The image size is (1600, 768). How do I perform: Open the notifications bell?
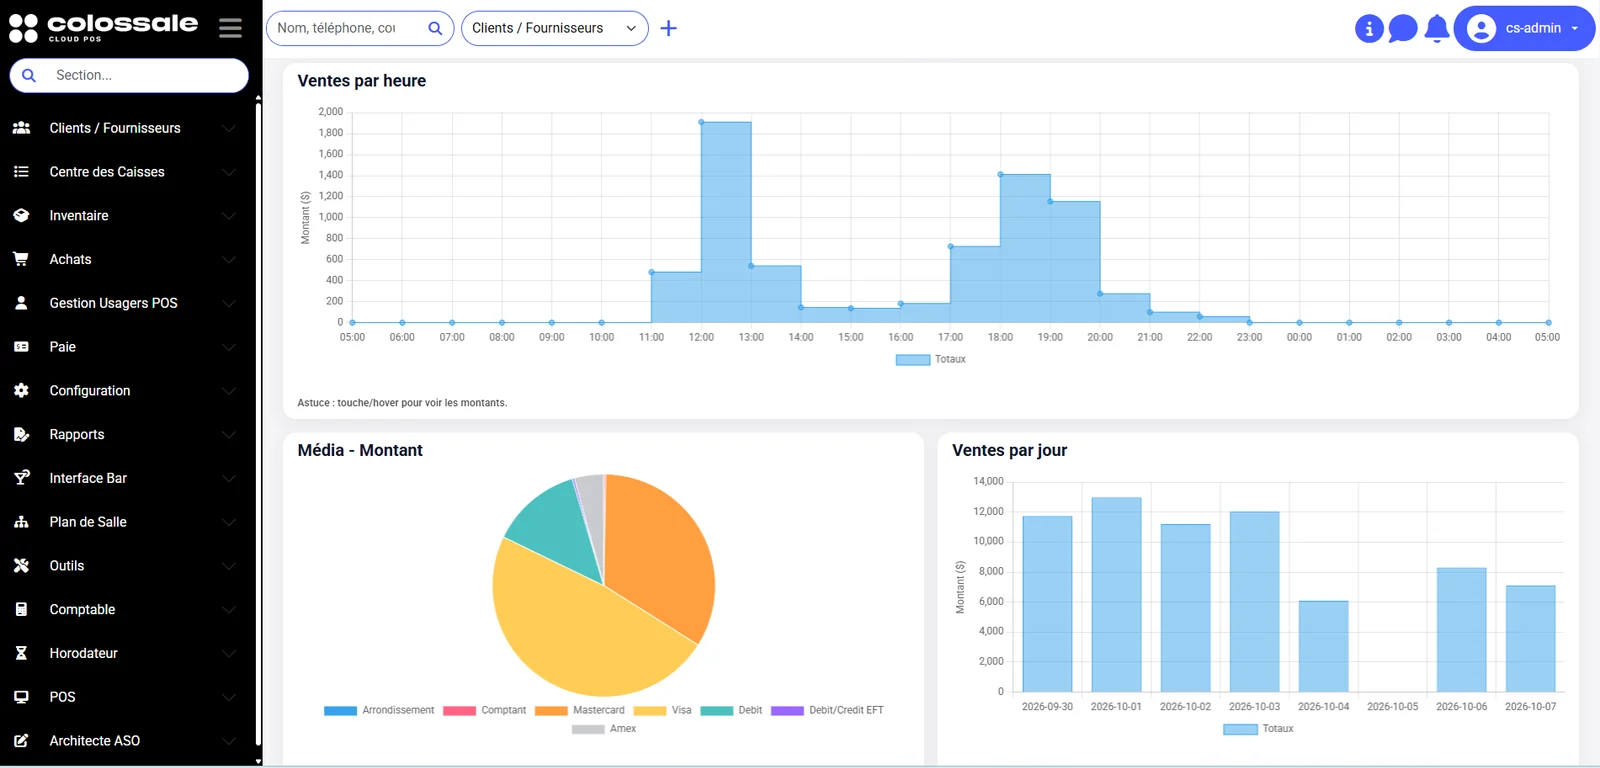pos(1437,28)
